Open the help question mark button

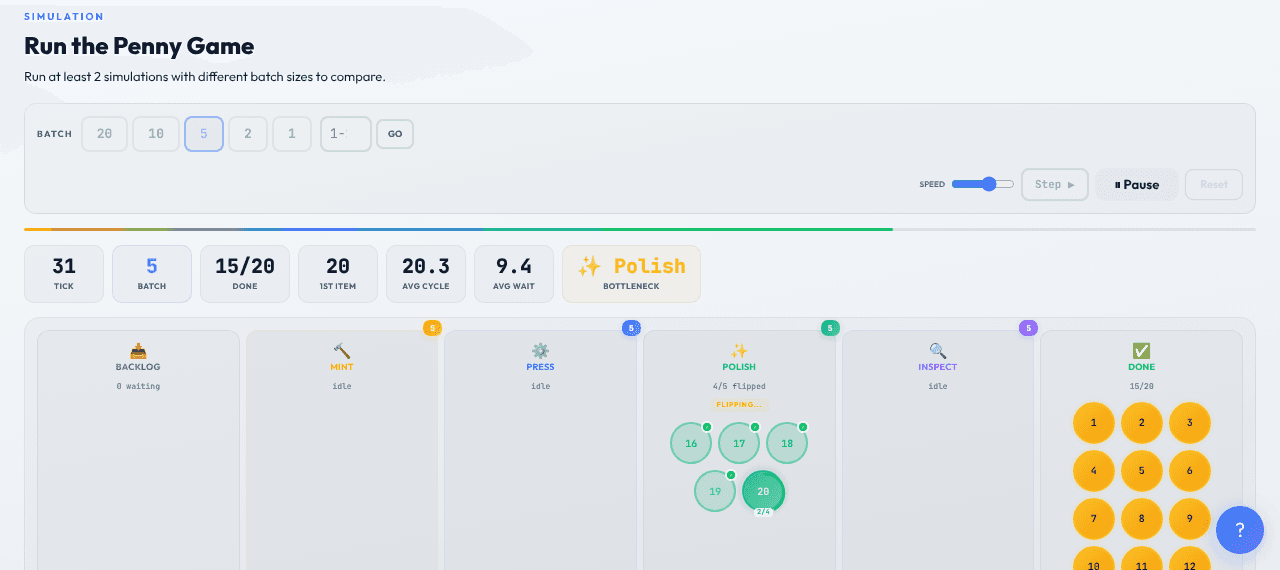[1240, 530]
